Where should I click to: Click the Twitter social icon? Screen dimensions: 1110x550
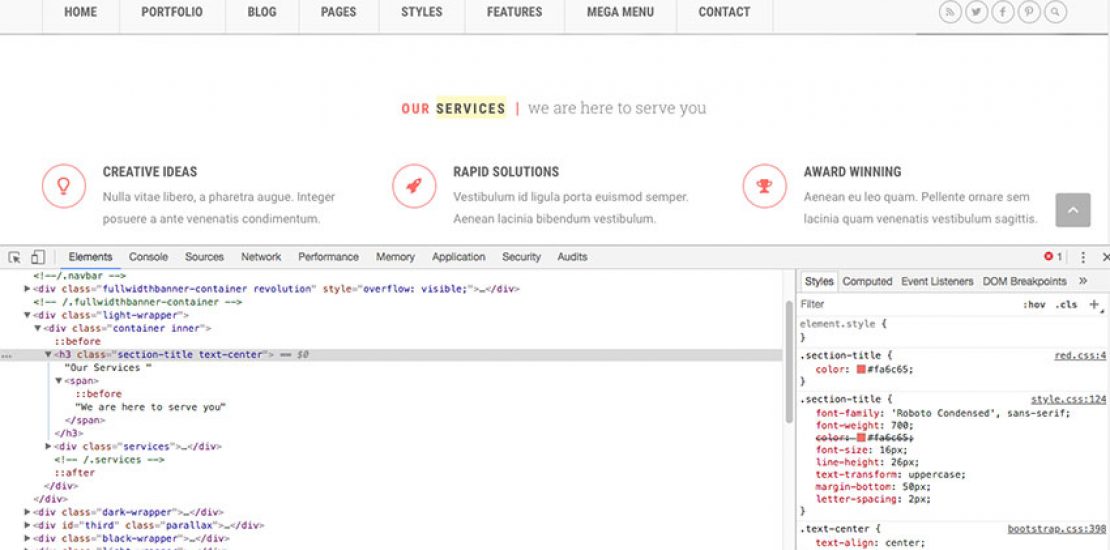tap(976, 12)
